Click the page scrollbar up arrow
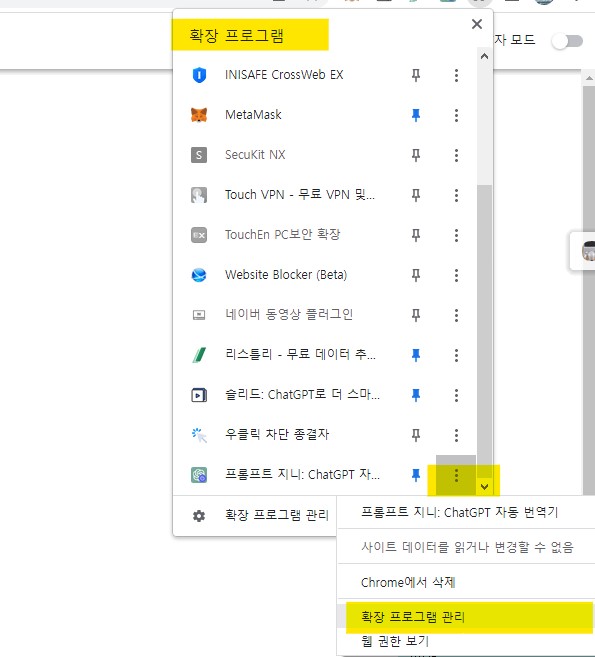Image resolution: width=595 pixels, height=657 pixels. 589,78
